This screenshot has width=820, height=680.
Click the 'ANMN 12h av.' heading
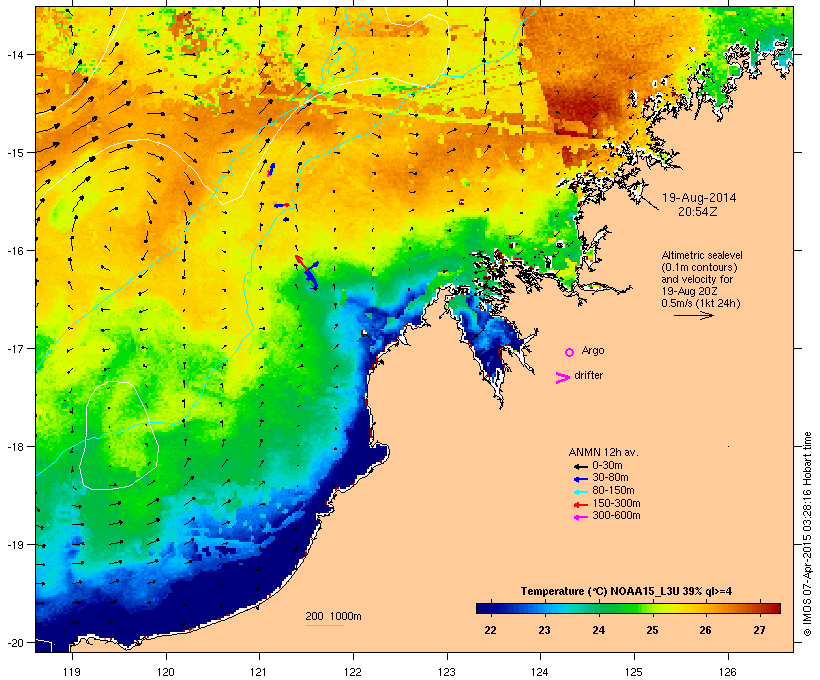tap(603, 452)
